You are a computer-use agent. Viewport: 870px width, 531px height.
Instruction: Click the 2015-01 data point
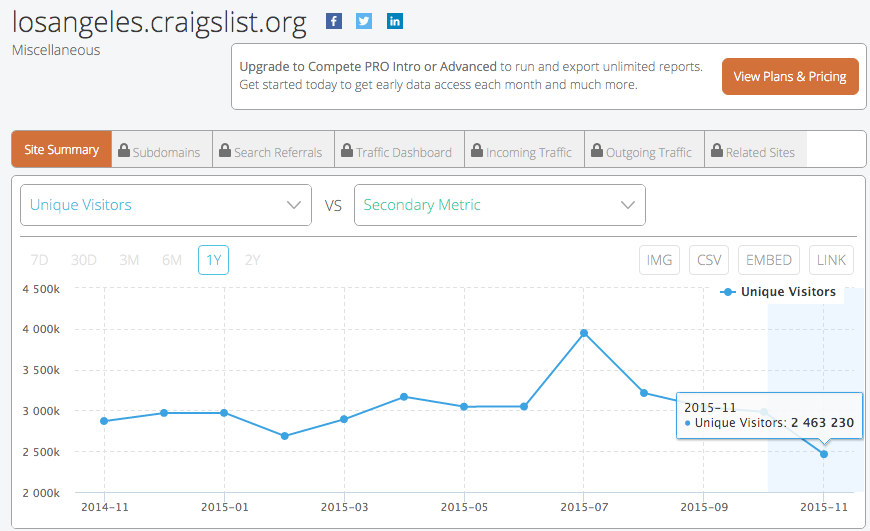click(224, 413)
